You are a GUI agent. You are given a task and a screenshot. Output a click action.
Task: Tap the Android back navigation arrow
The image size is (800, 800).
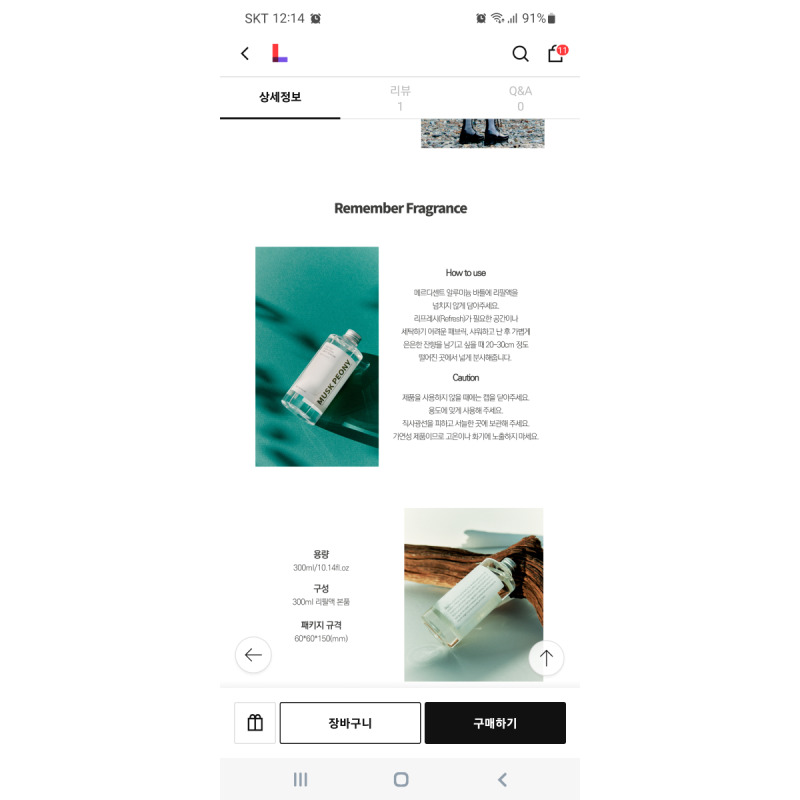(x=502, y=779)
